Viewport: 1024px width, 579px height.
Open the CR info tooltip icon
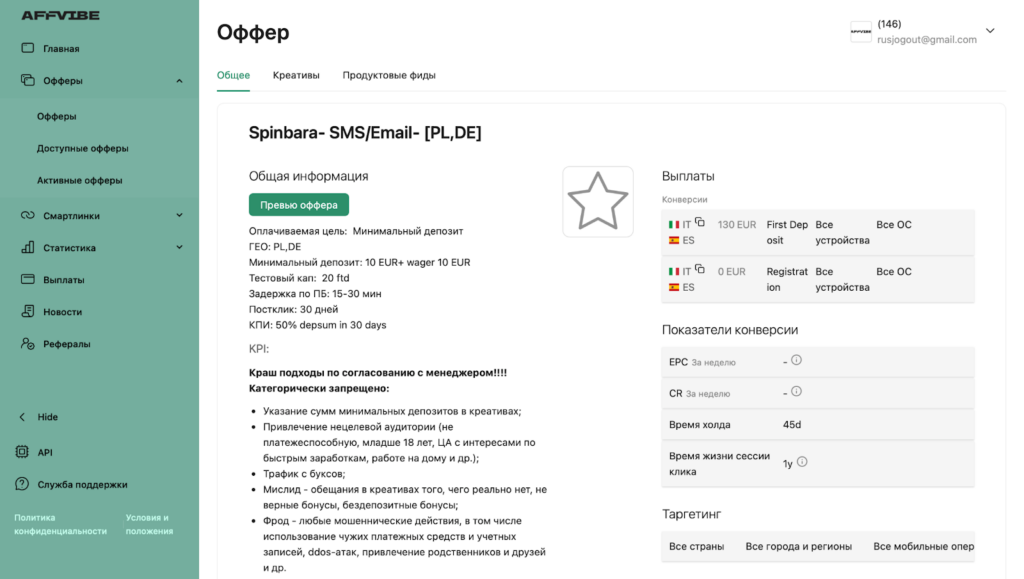(796, 392)
